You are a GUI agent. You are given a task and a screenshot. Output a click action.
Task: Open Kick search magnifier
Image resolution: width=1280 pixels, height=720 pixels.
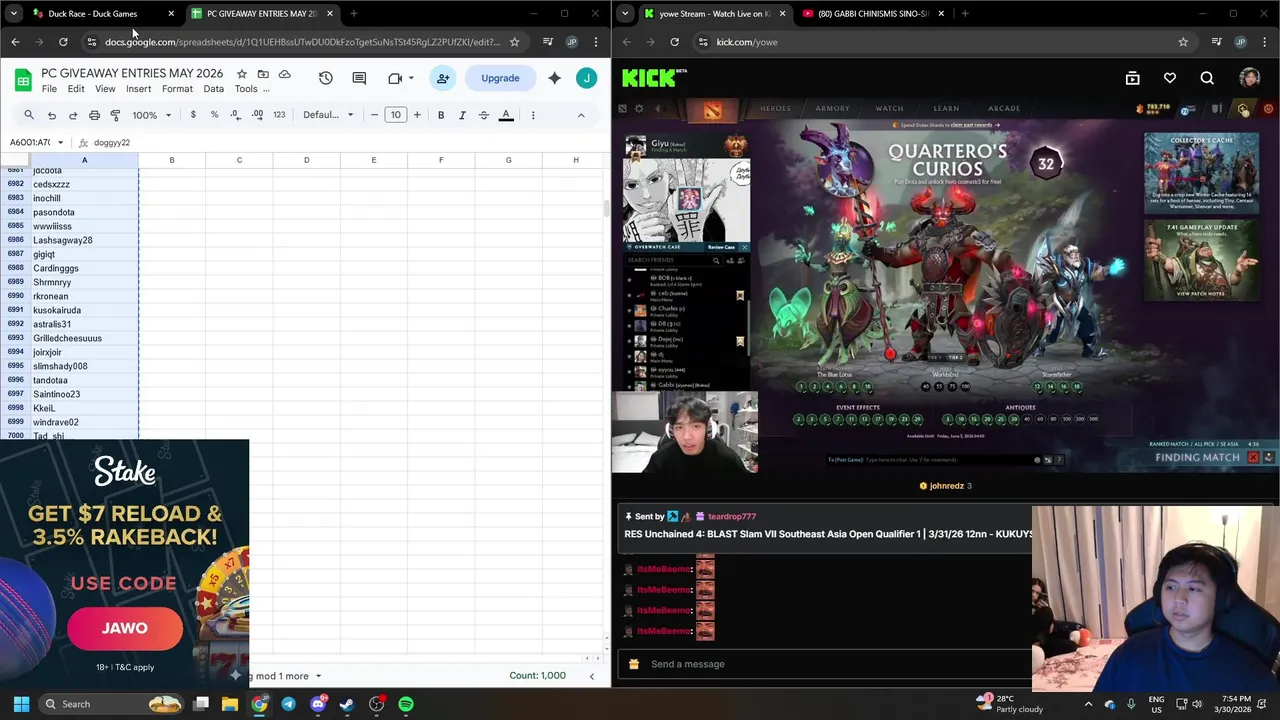click(x=1207, y=78)
